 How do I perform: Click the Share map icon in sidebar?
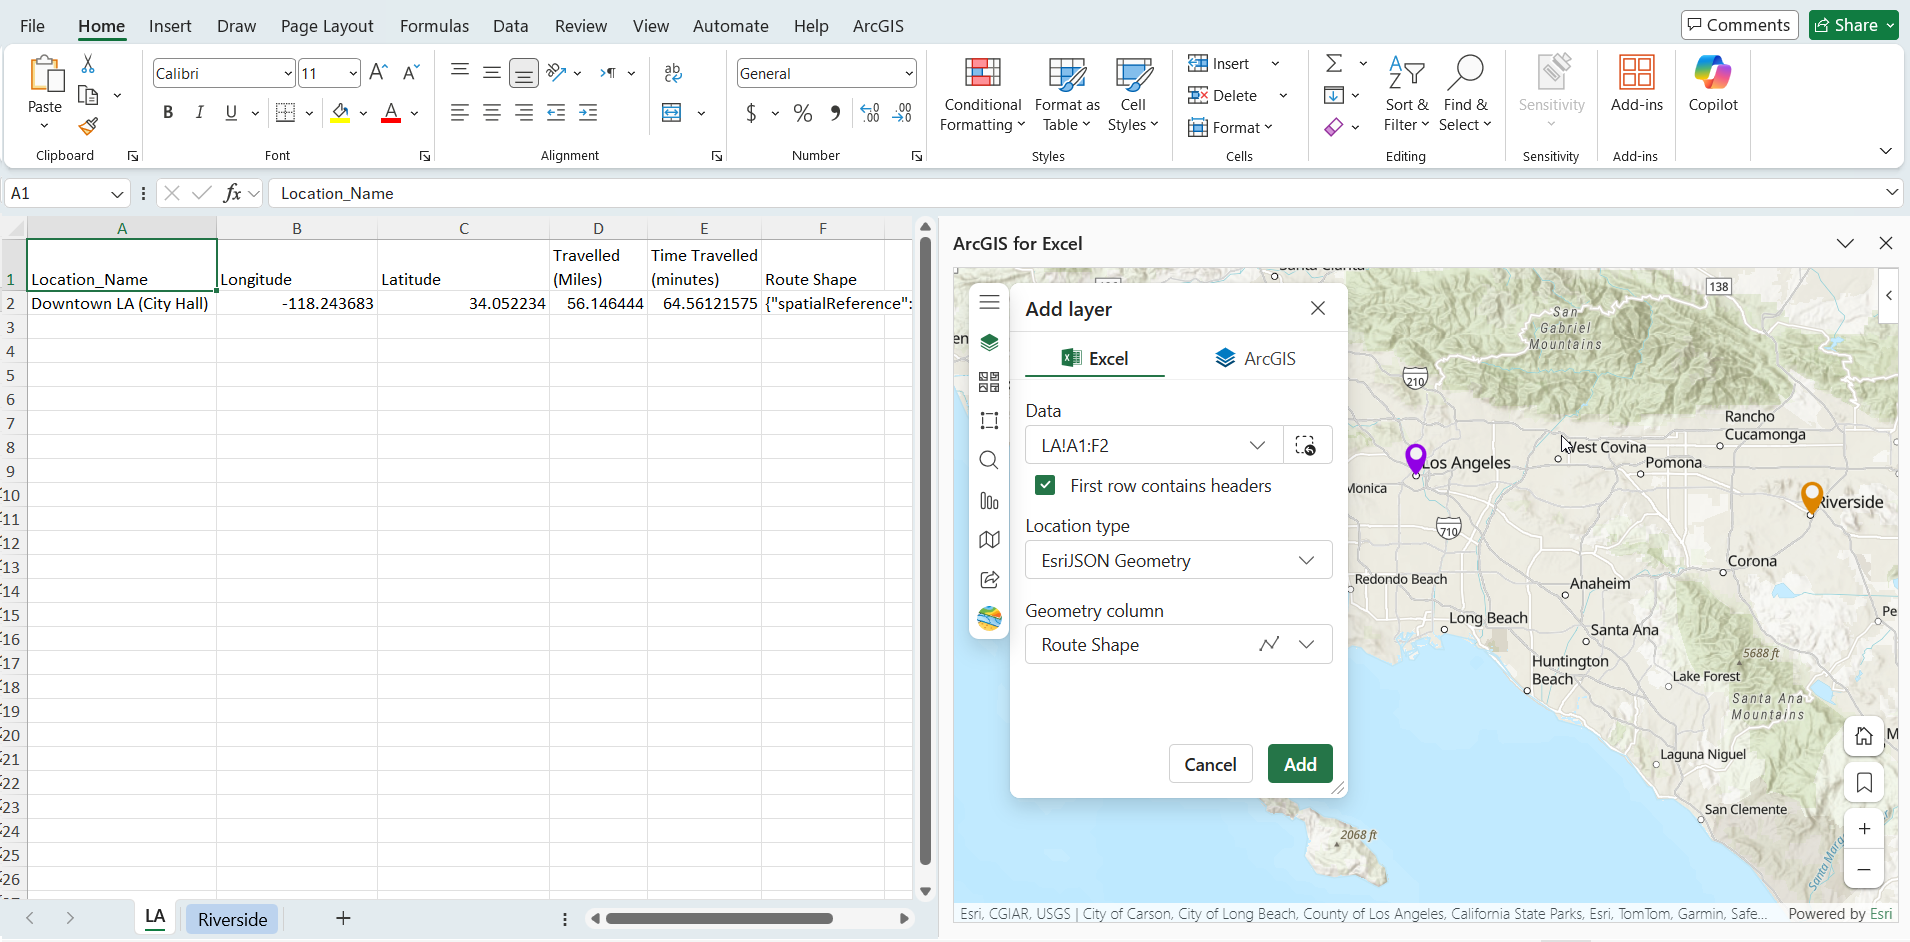click(989, 579)
